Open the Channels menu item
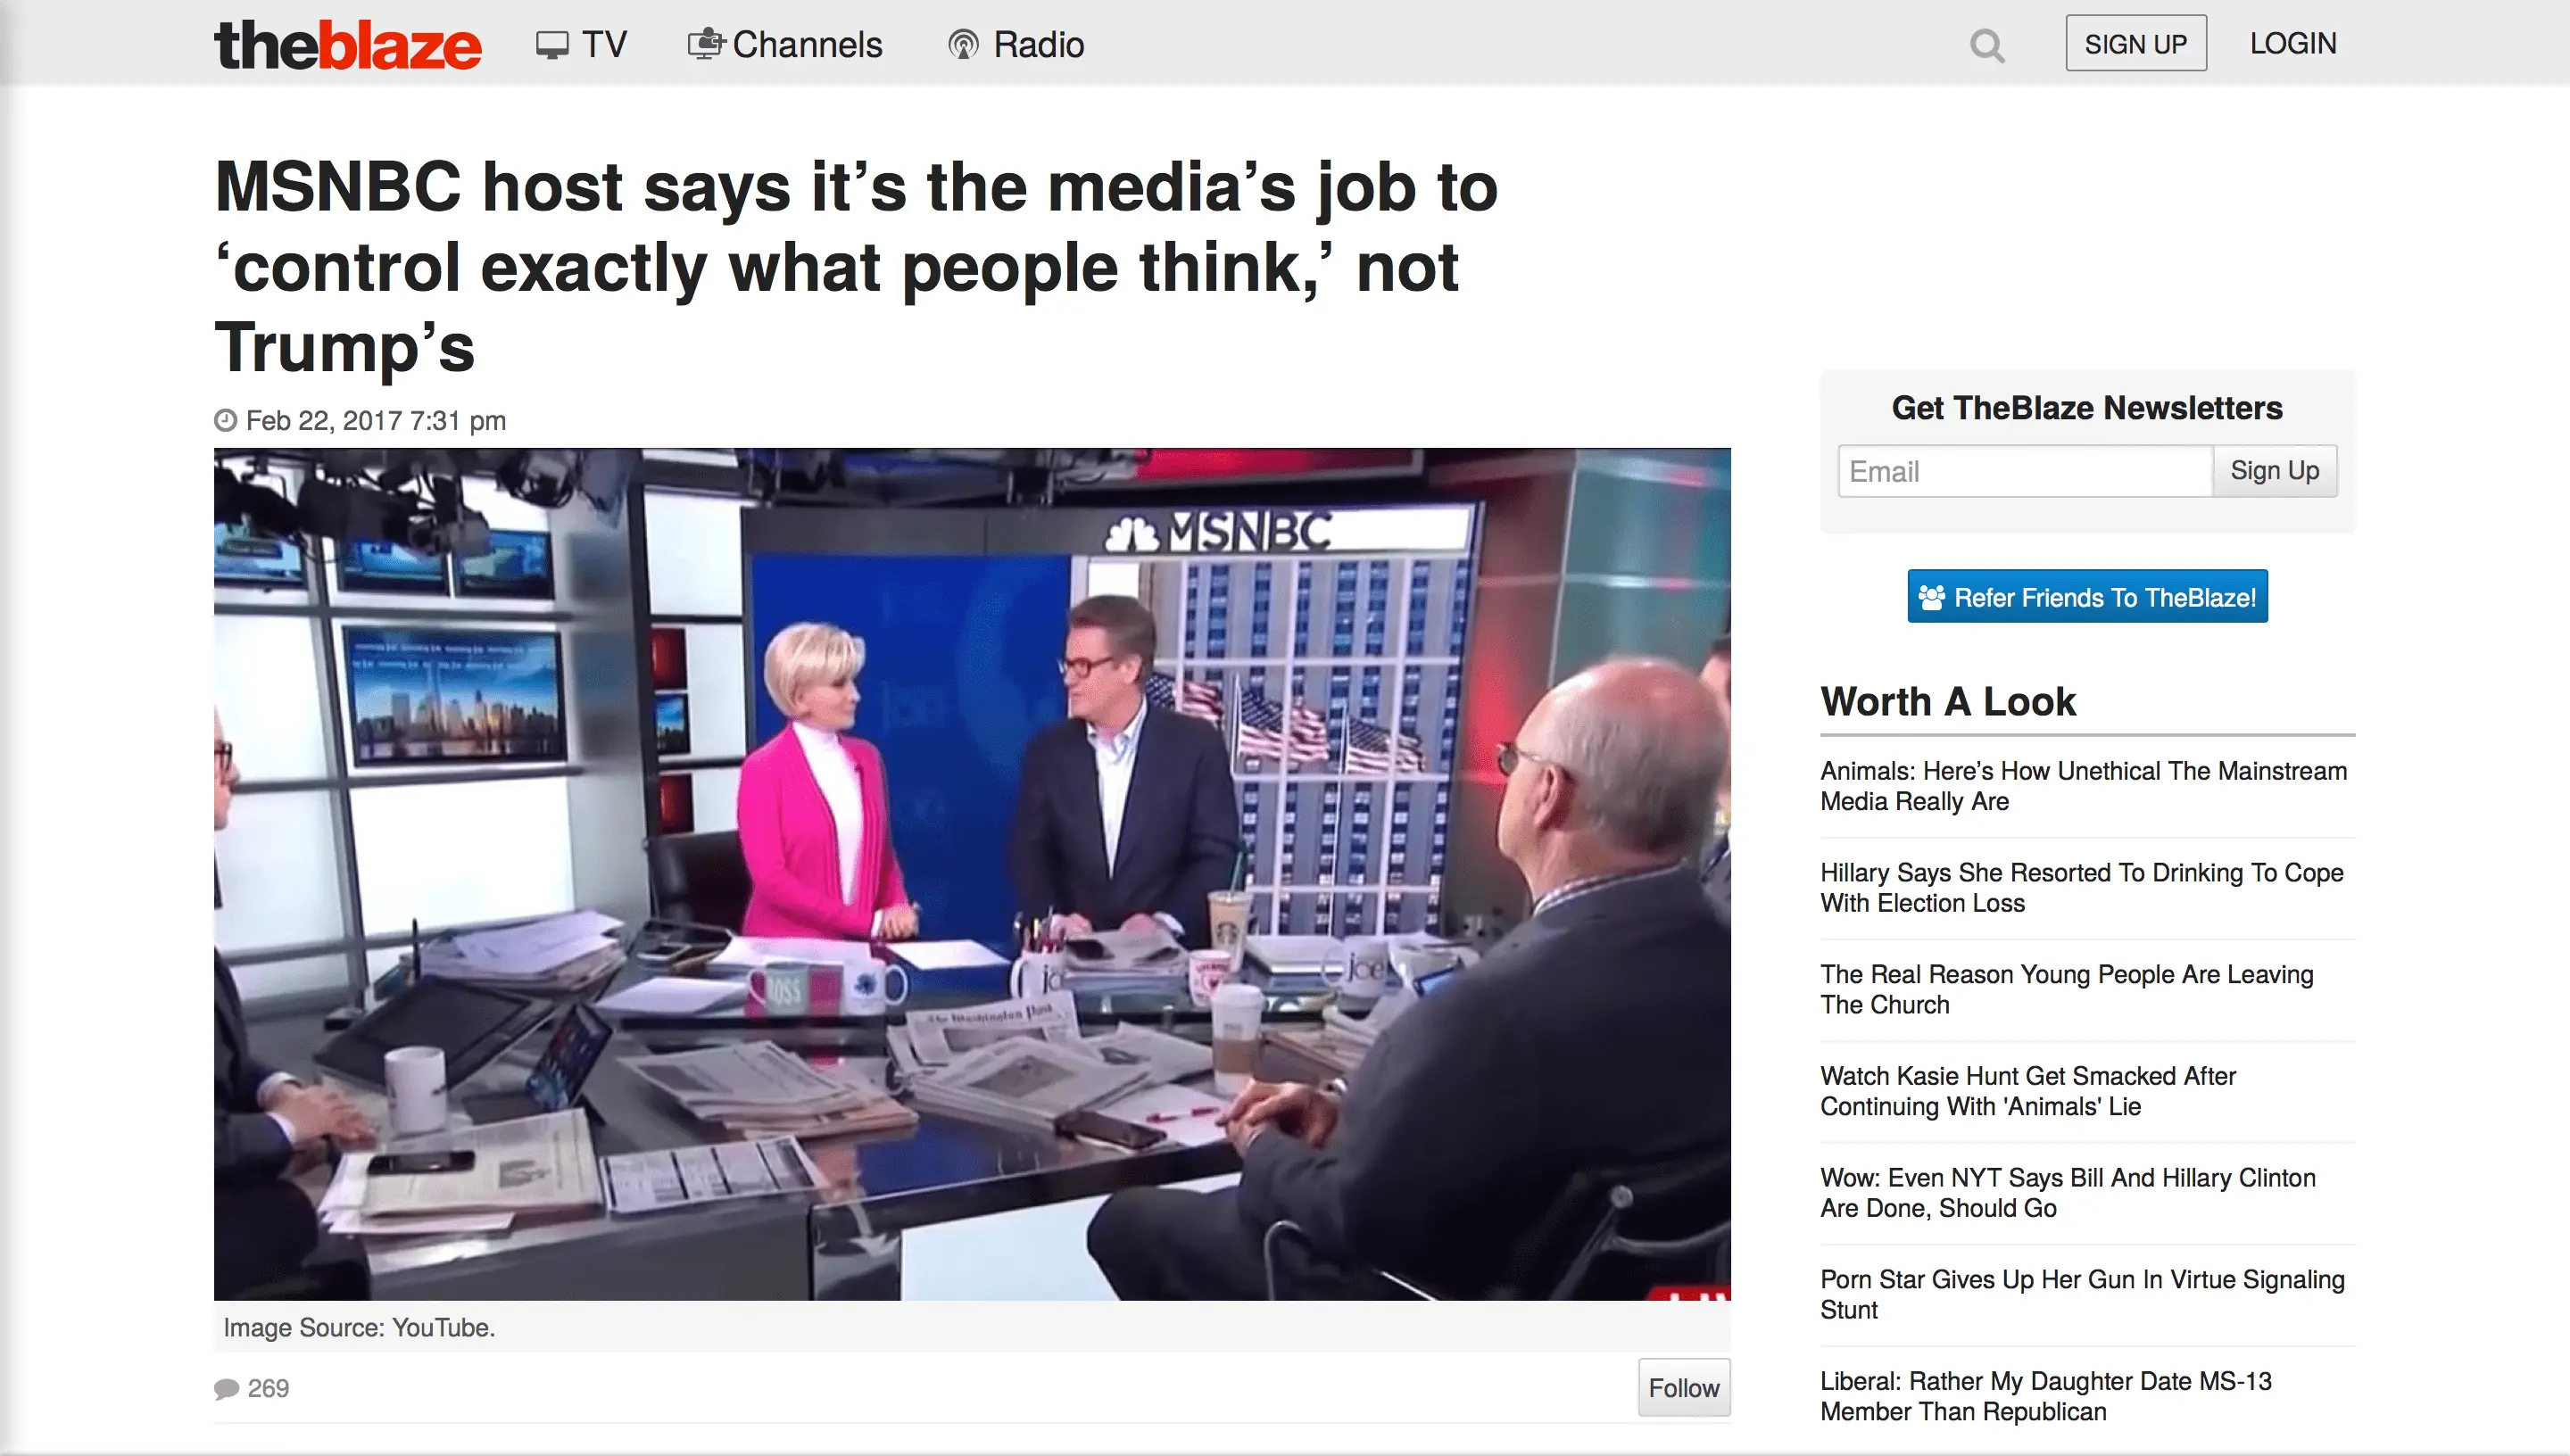Image resolution: width=2570 pixels, height=1456 pixels. tap(807, 45)
